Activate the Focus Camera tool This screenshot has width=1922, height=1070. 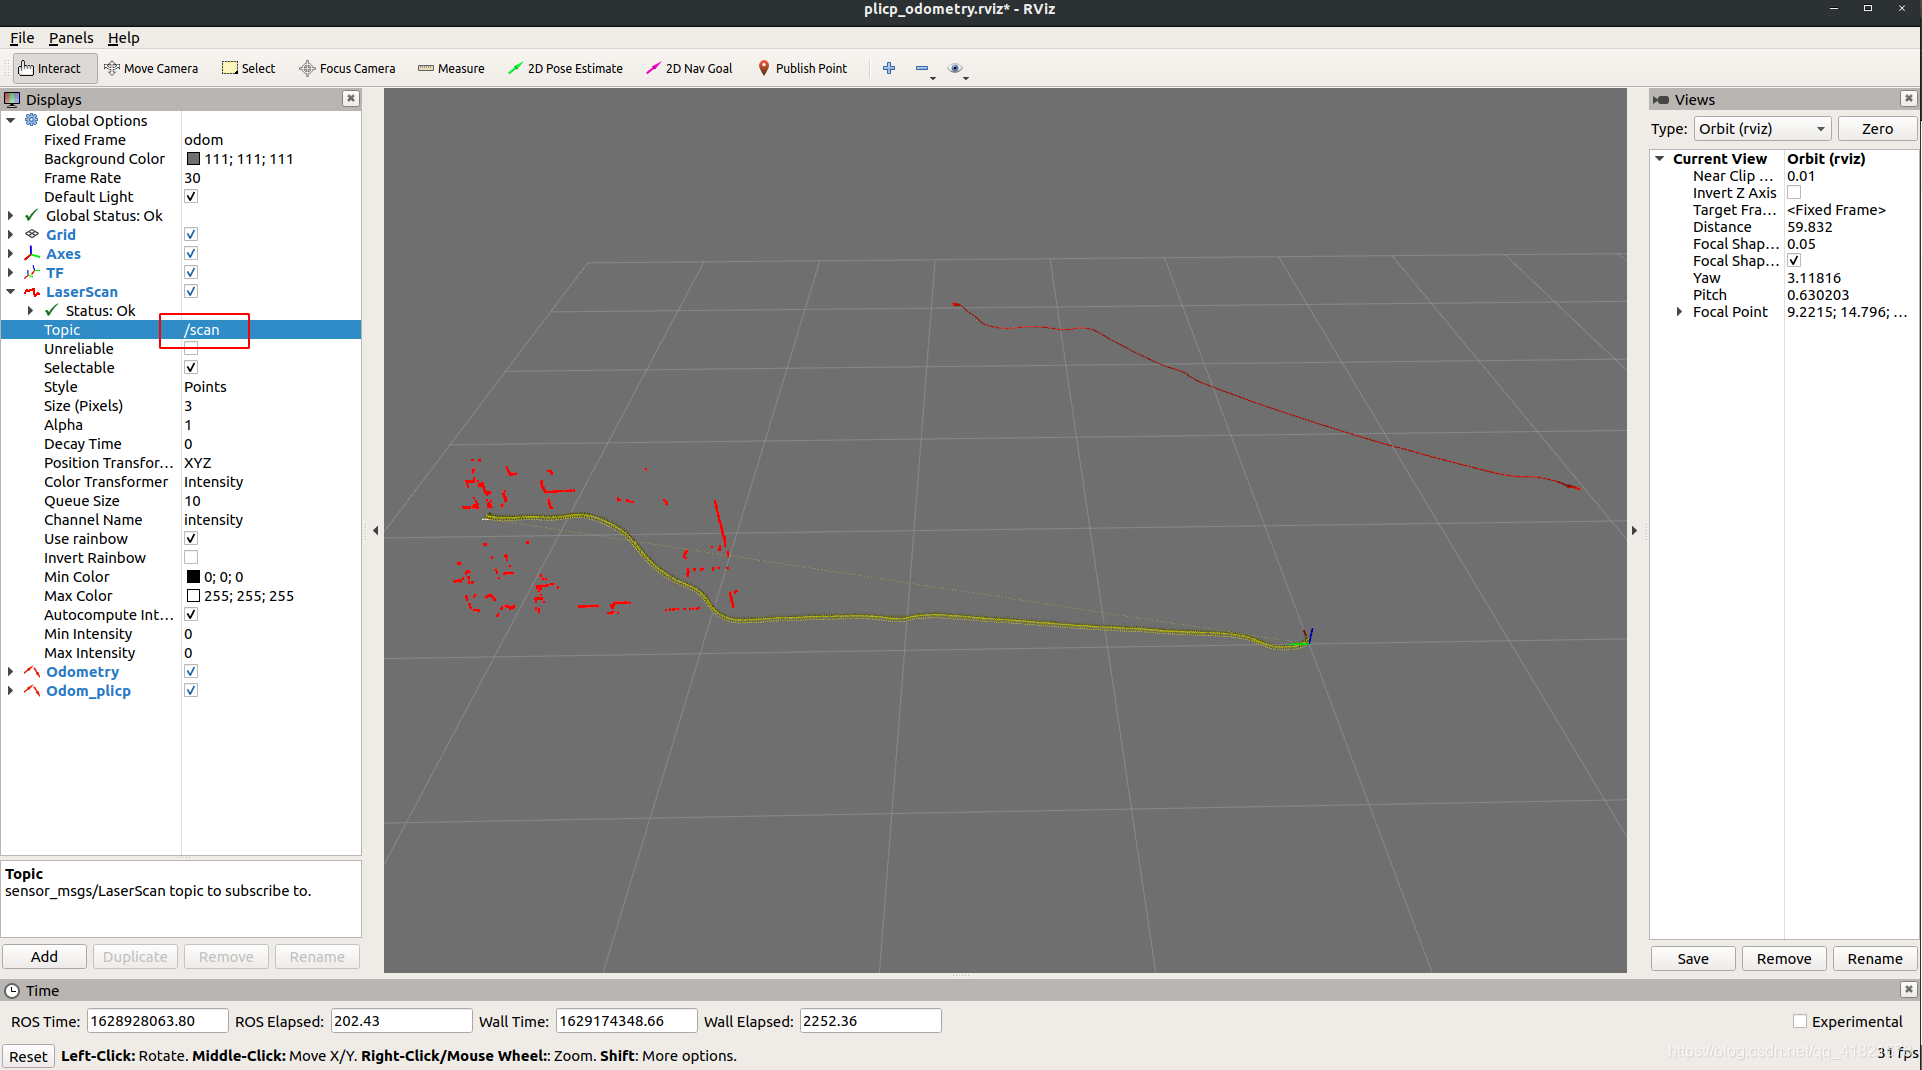tap(348, 68)
